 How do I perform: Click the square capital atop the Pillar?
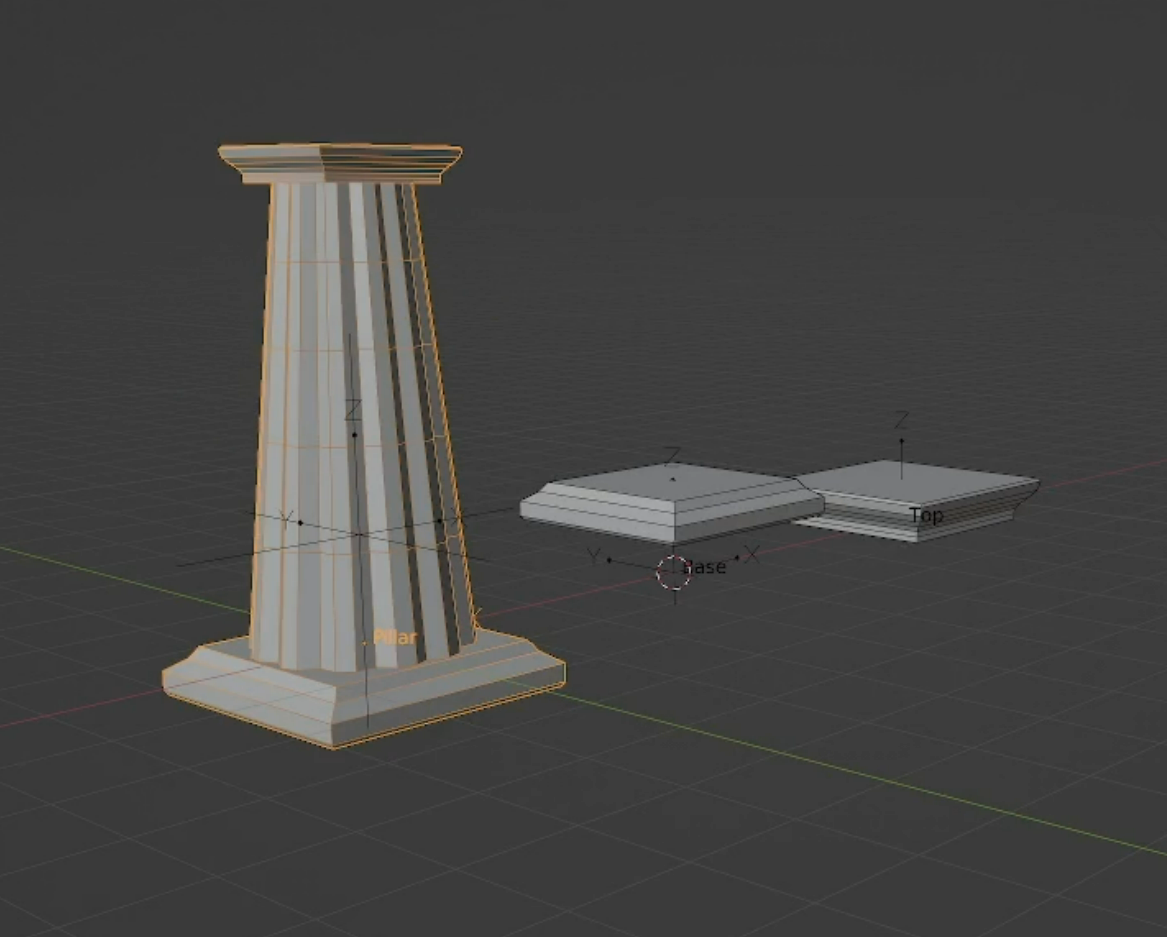click(340, 163)
